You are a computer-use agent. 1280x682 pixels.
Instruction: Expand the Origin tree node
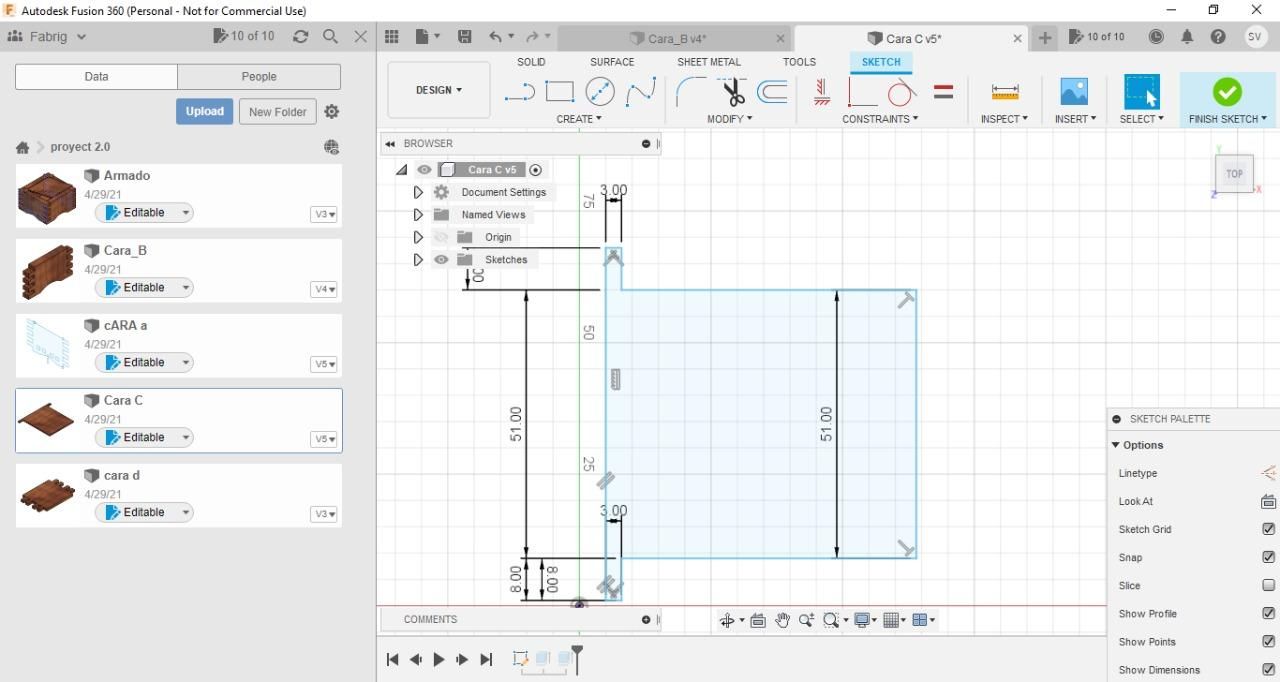[x=418, y=237]
